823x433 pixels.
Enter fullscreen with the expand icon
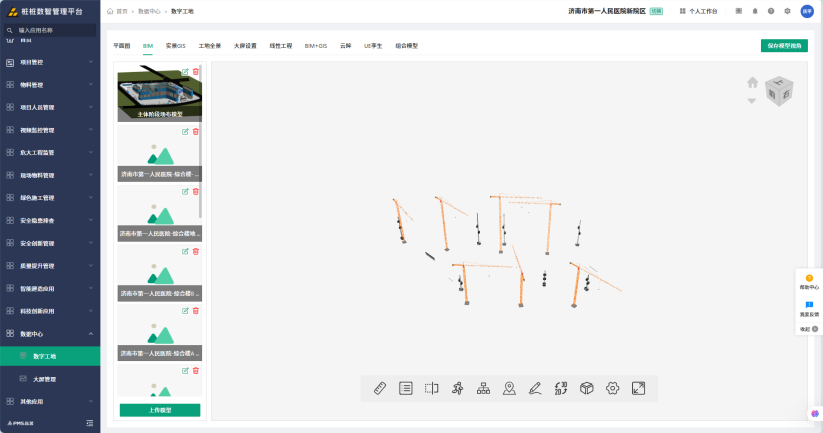click(x=638, y=388)
